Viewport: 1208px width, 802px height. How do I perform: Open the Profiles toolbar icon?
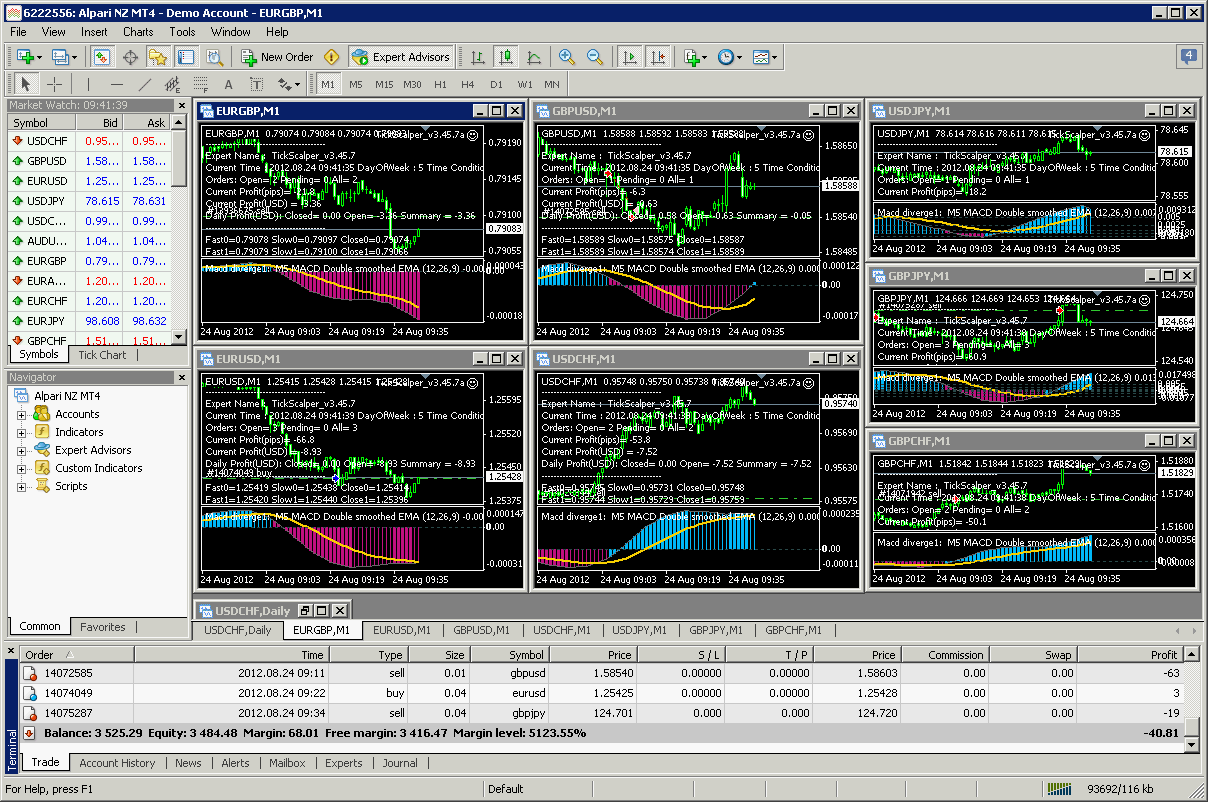(x=59, y=57)
